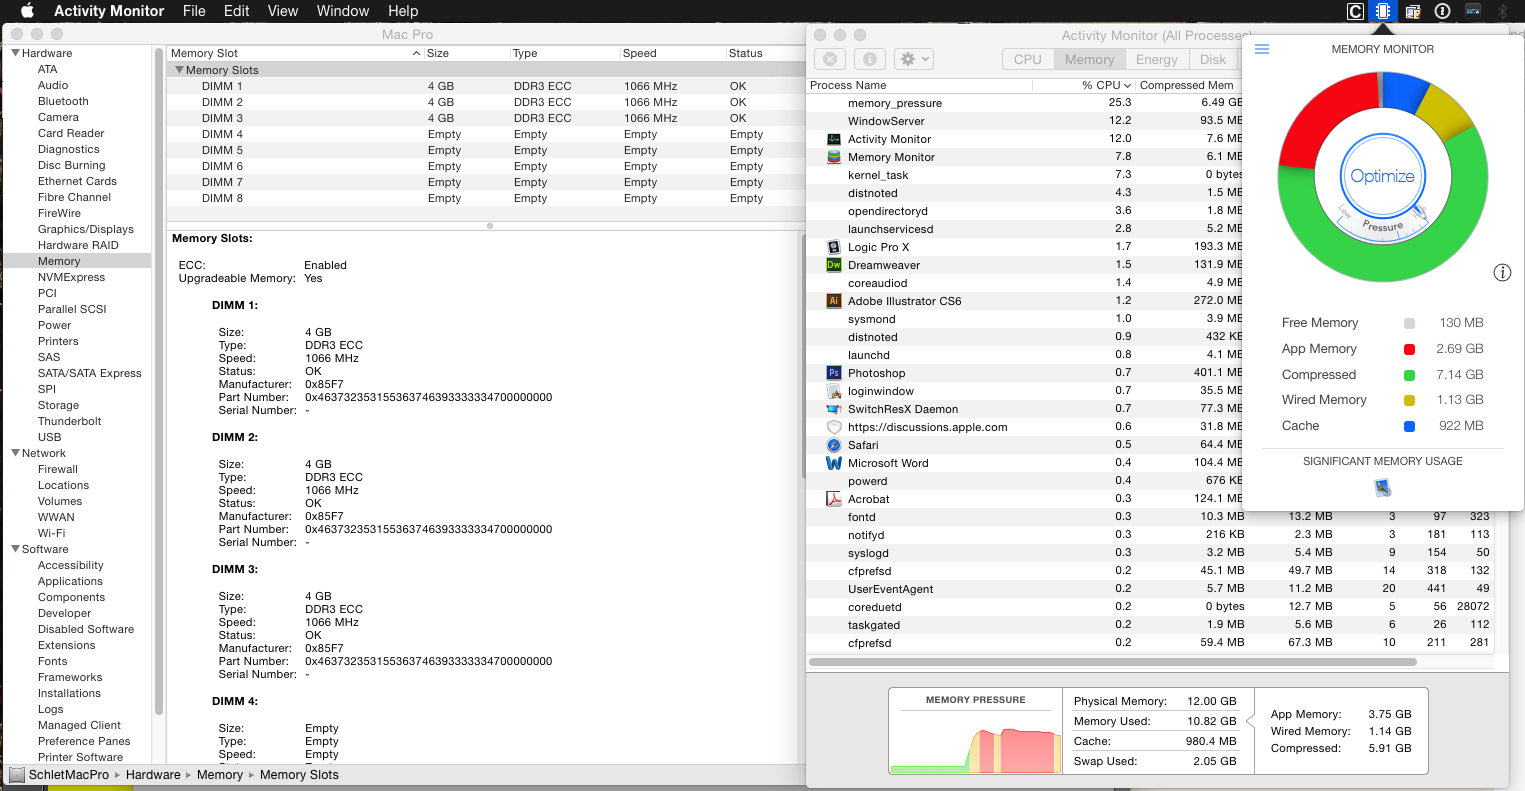Select the 'kernel_task' process row
Viewport: 1525px width, 791px height.
(1025, 175)
